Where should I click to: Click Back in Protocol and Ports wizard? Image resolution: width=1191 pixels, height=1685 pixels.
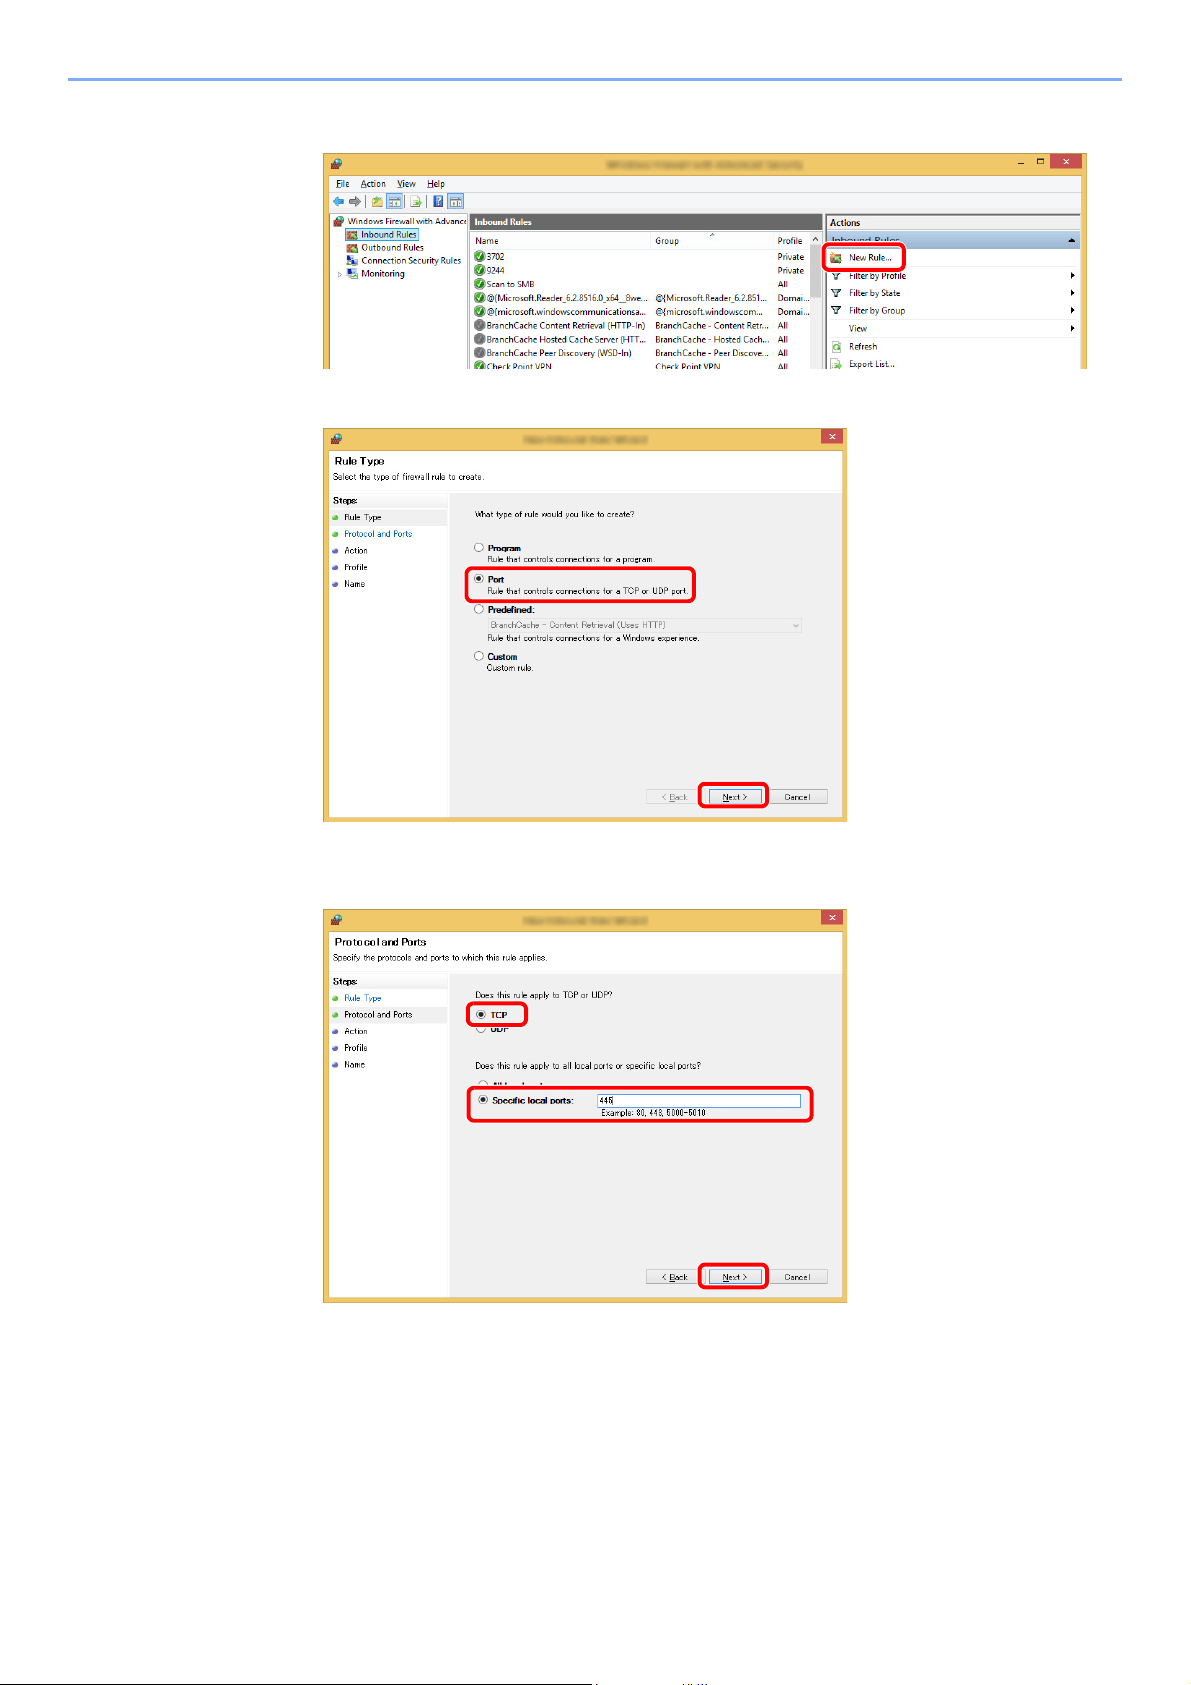(x=674, y=1277)
